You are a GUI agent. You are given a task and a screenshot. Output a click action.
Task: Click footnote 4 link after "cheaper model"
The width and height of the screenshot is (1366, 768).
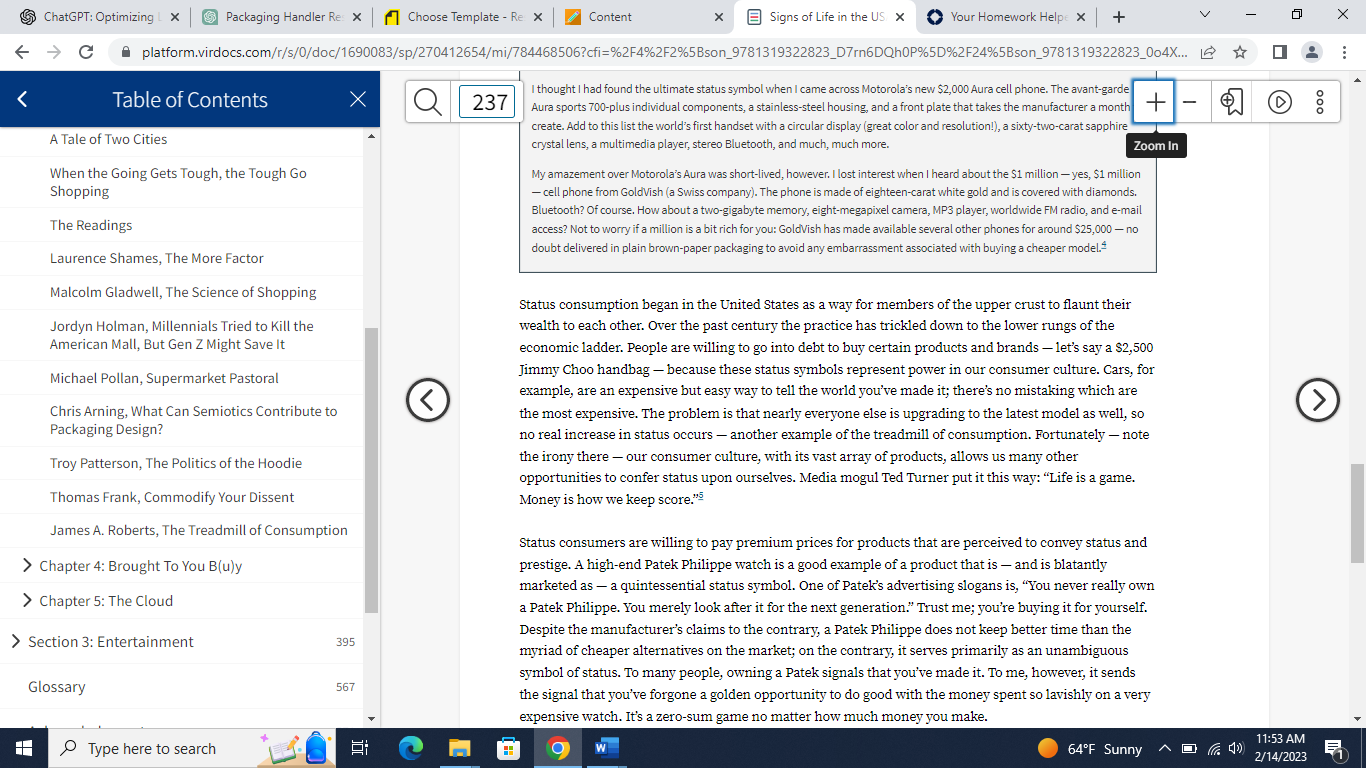pos(1103,245)
